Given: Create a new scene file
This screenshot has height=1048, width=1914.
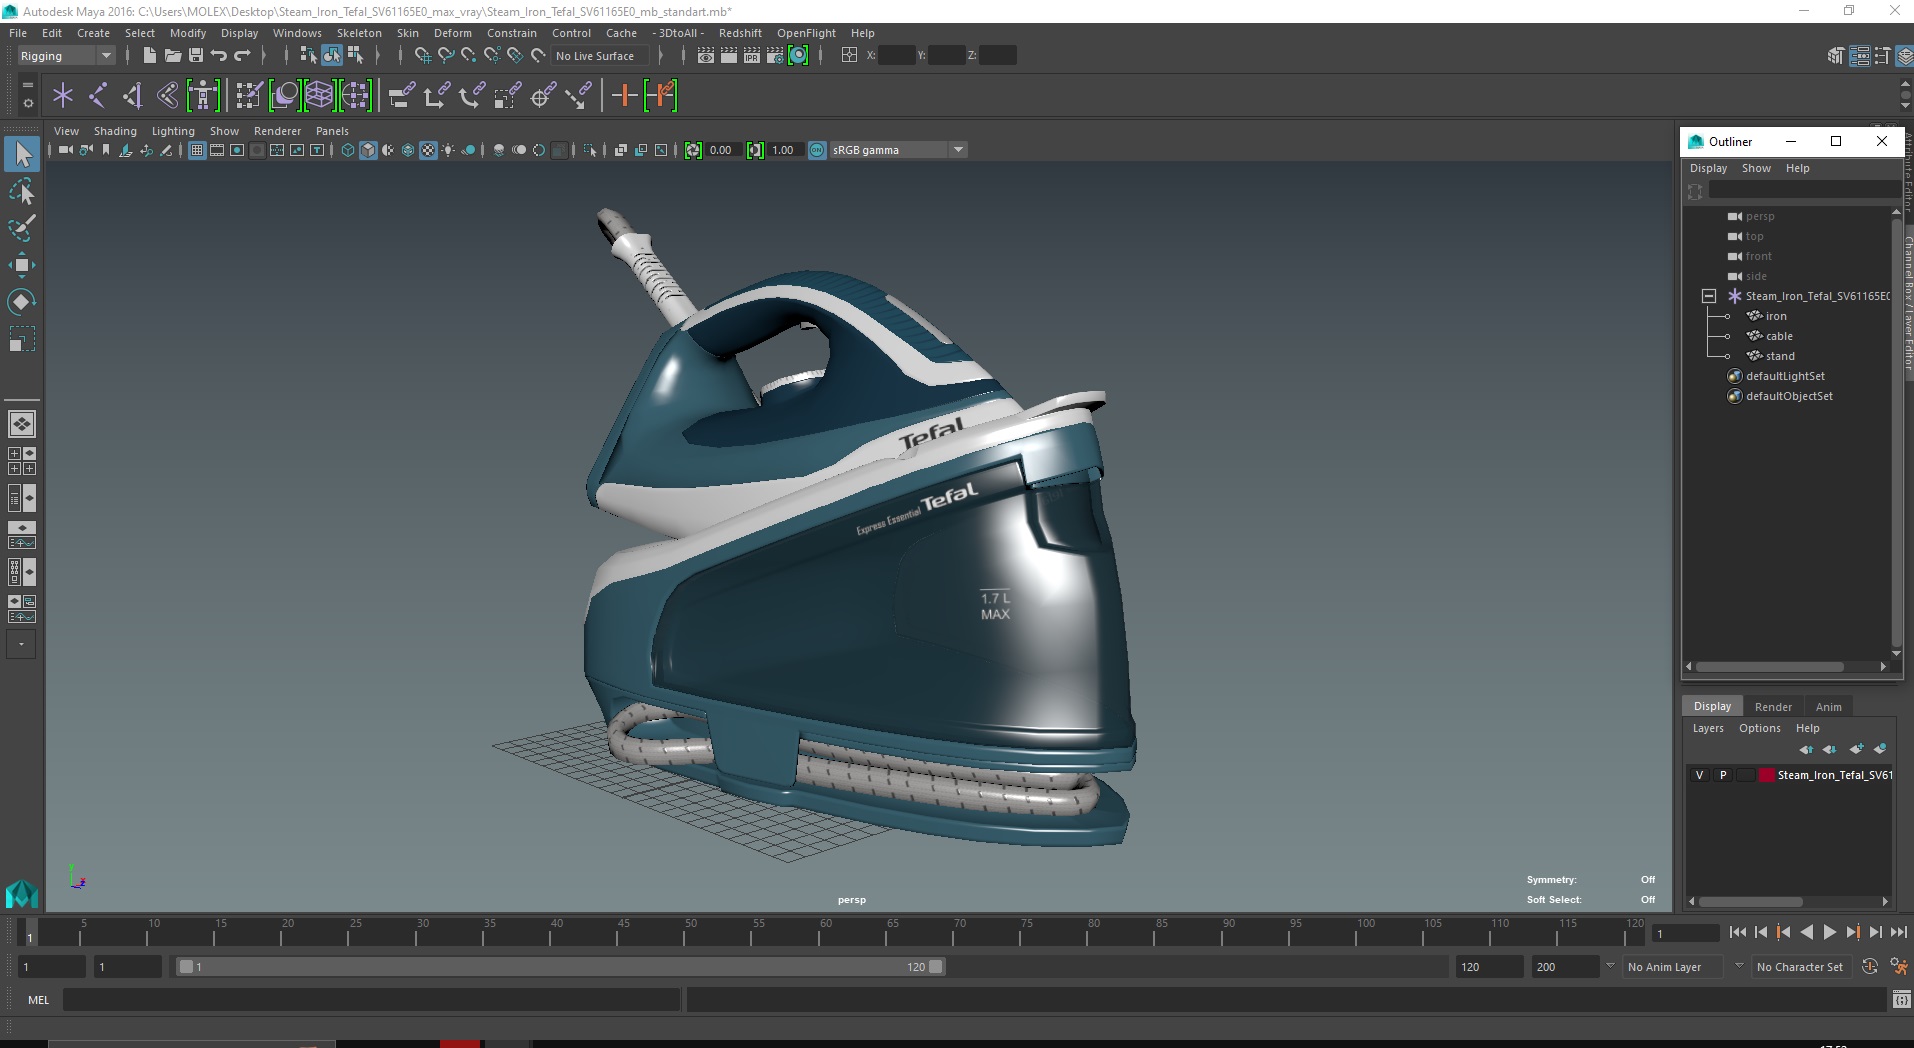Looking at the screenshot, I should (x=149, y=56).
